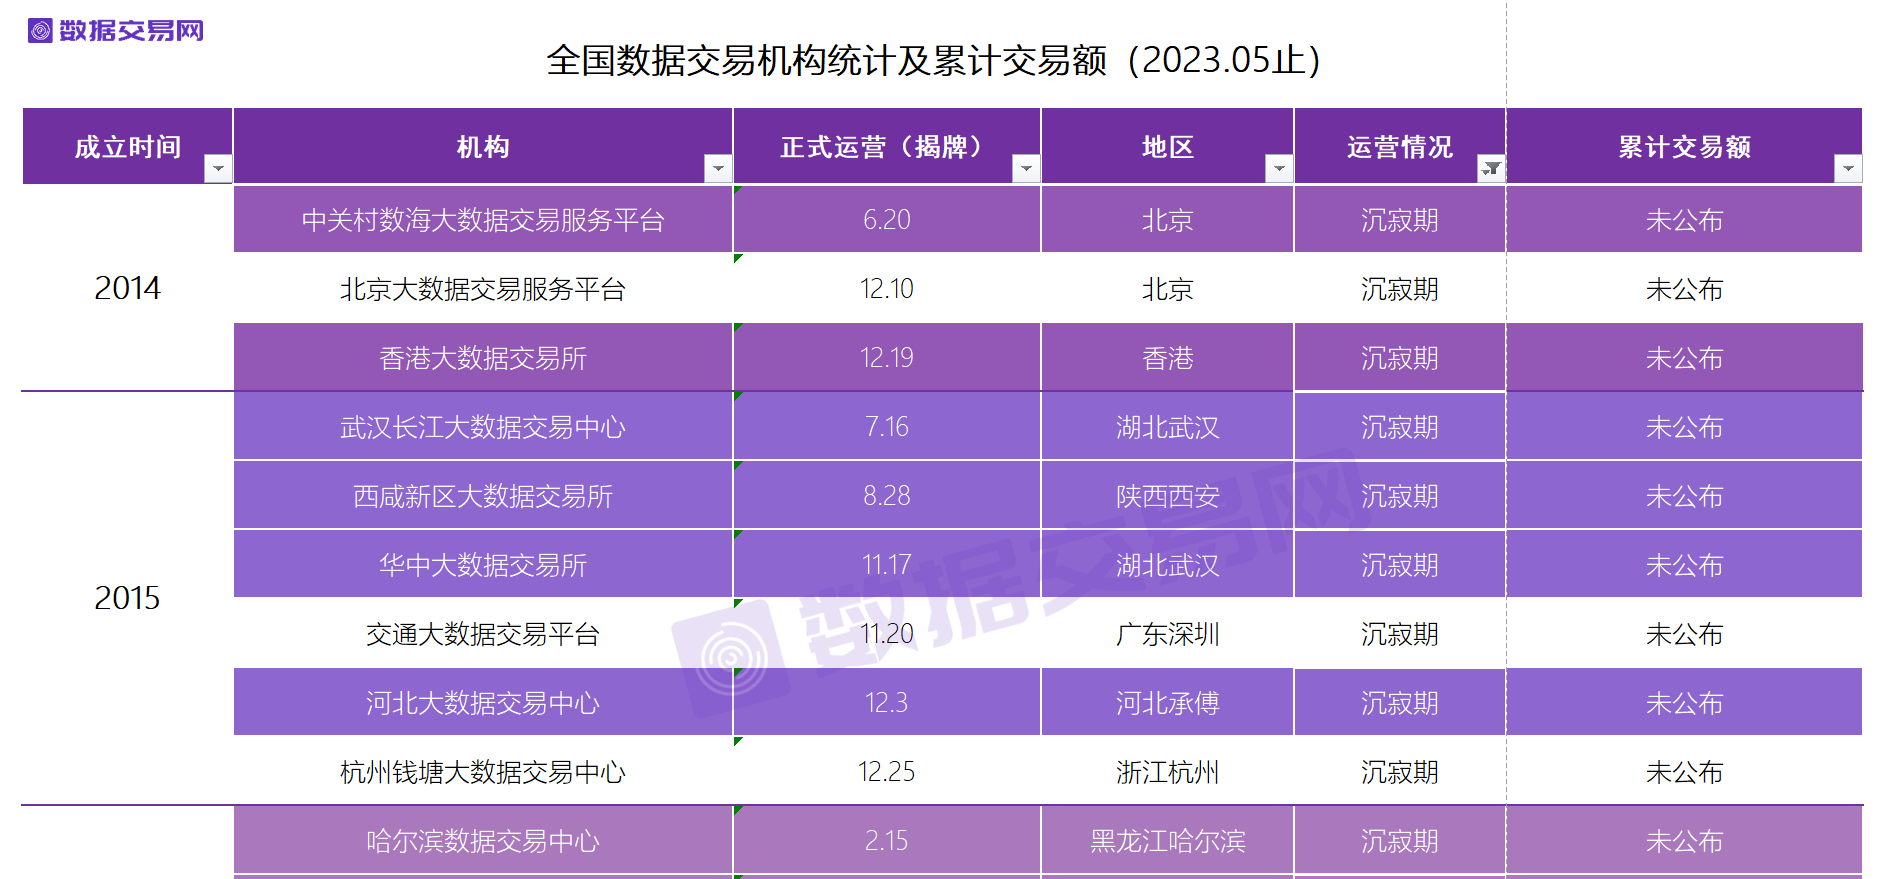The width and height of the screenshot is (1880, 879).
Task: Open the 正式运营（揭牌） filter dropdown
Action: 1026,169
